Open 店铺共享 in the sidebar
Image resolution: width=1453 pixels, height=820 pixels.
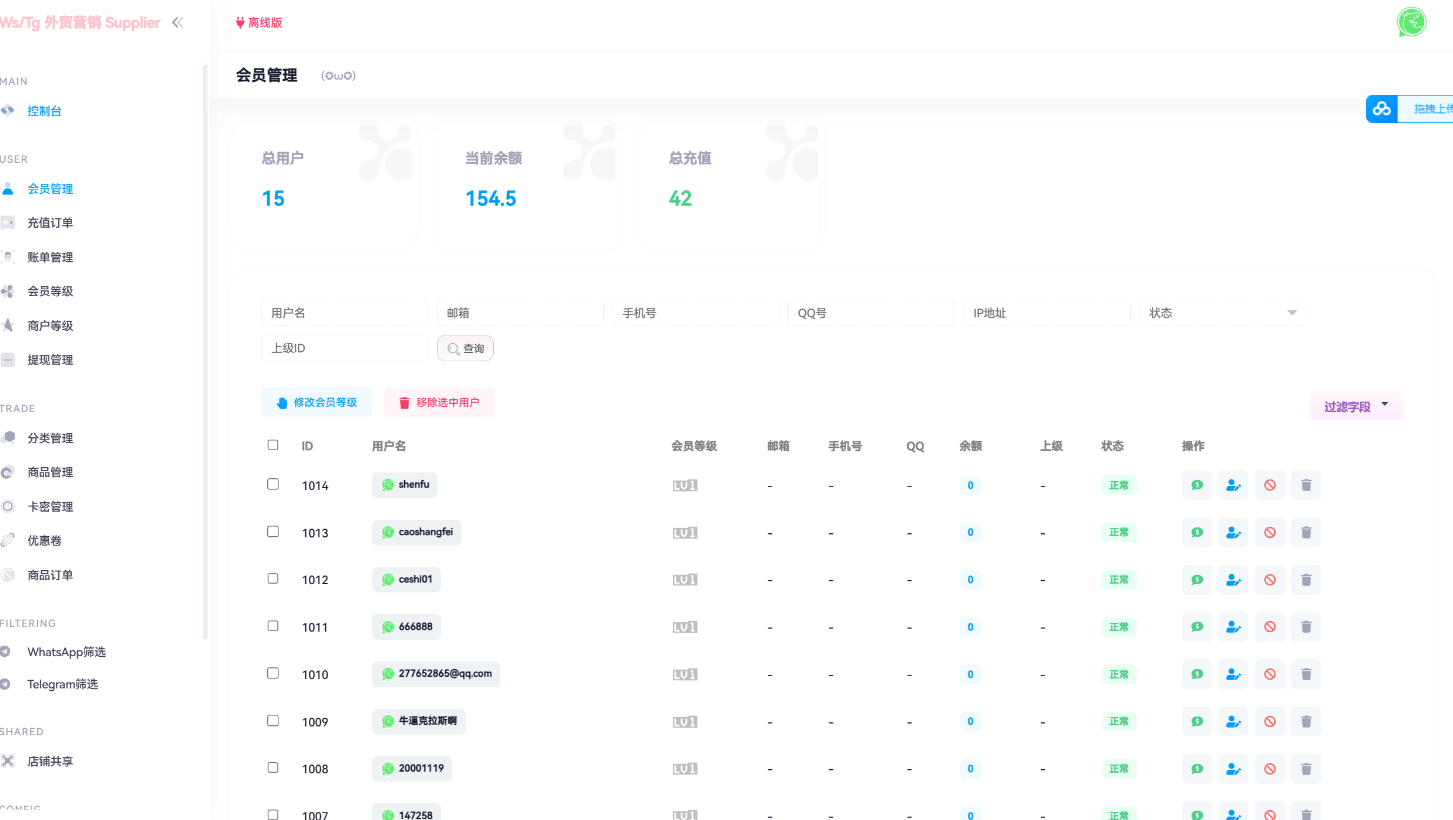pyautogui.click(x=50, y=761)
